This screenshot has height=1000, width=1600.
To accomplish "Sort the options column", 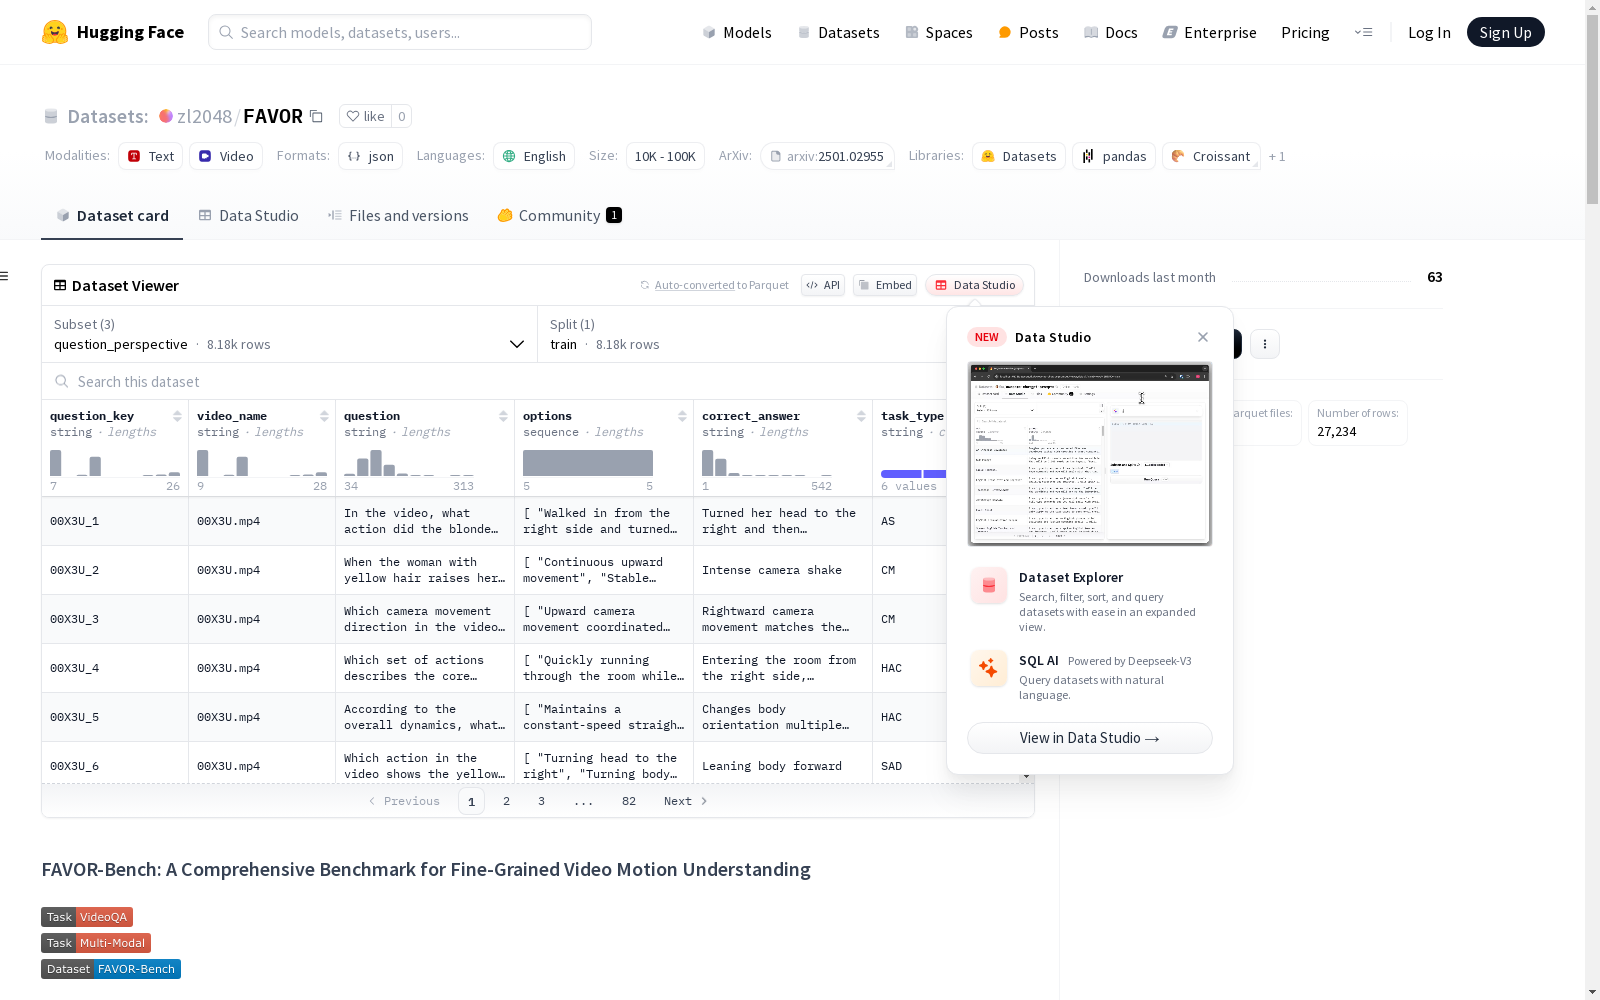I will pyautogui.click(x=682, y=416).
